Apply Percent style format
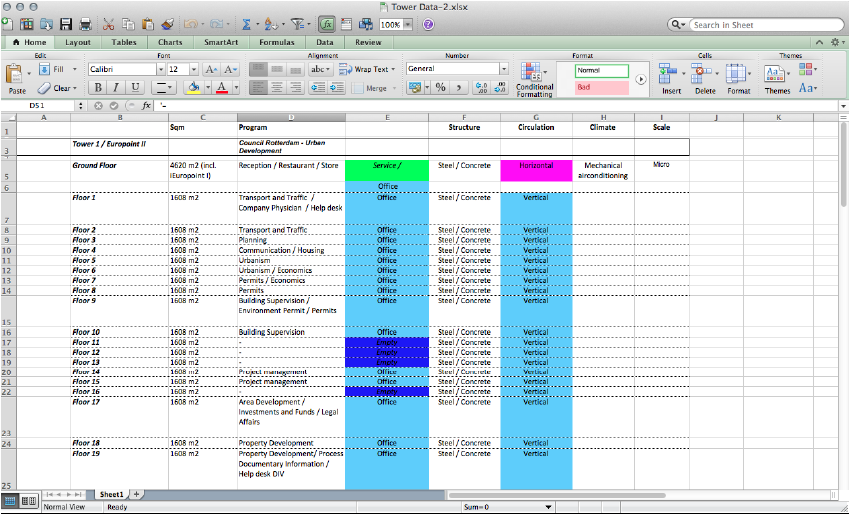This screenshot has height=514, width=850. (x=441, y=88)
